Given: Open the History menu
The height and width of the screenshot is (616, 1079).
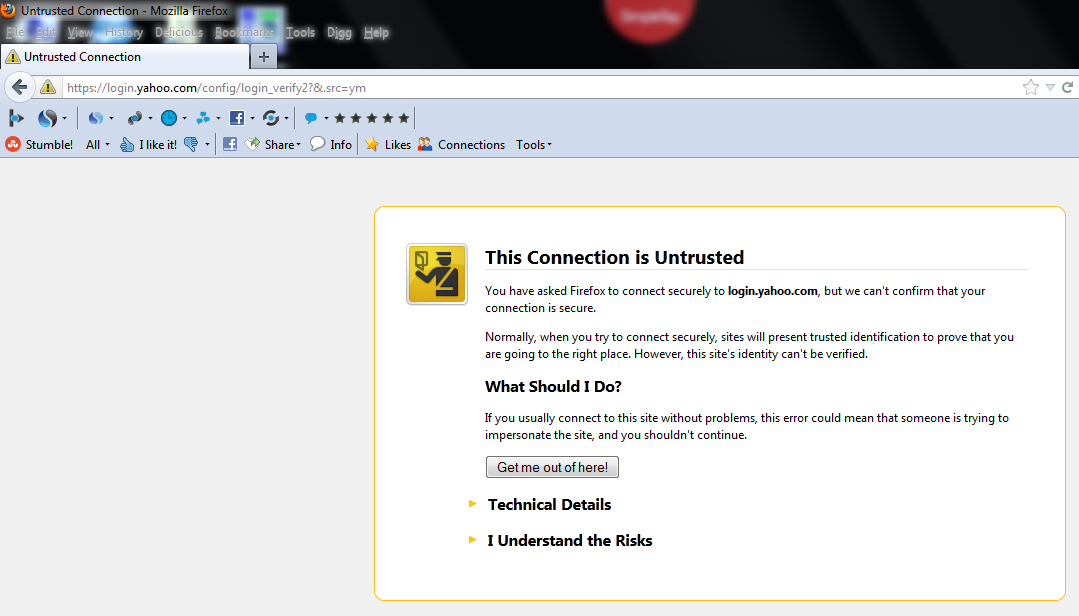Looking at the screenshot, I should coord(124,32).
